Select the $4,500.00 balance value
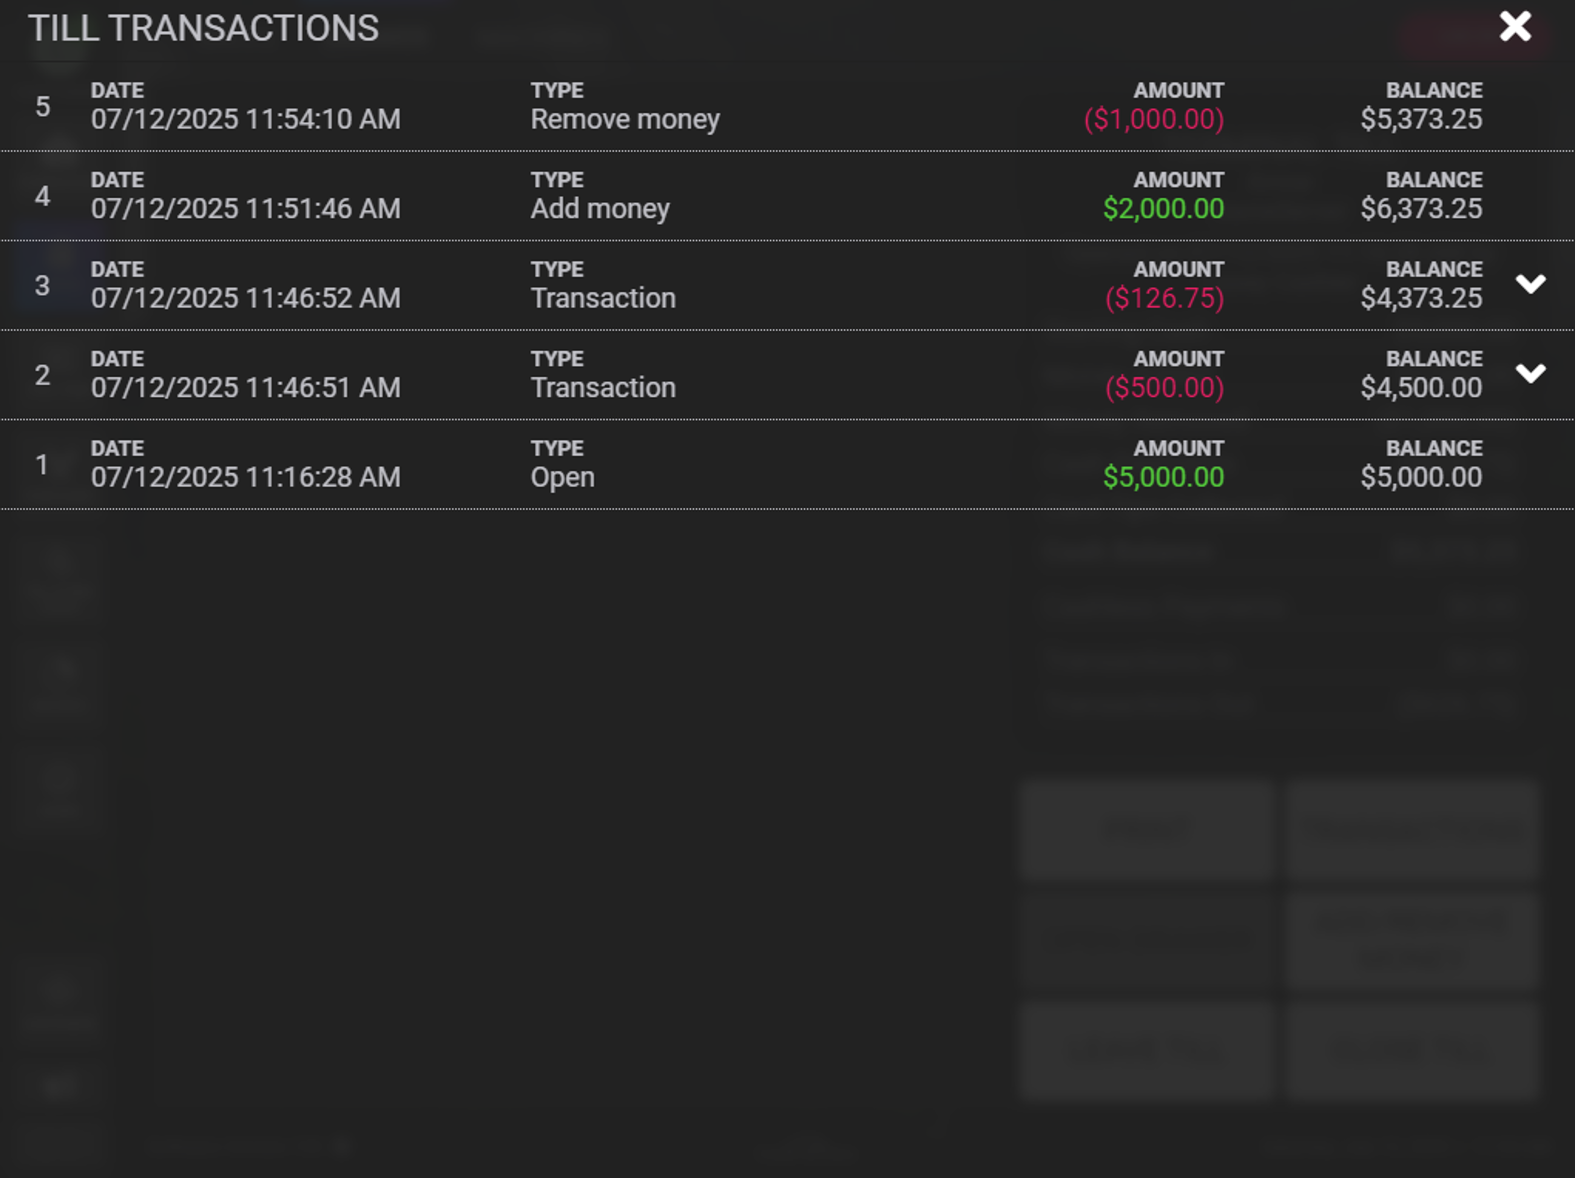Screen dimensions: 1580x1178 tap(1420, 388)
